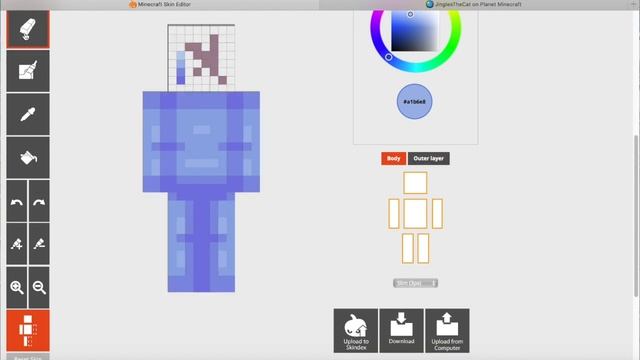Select the Paint Bucket fill tool
Image resolution: width=640 pixels, height=360 pixels.
pyautogui.click(x=28, y=158)
